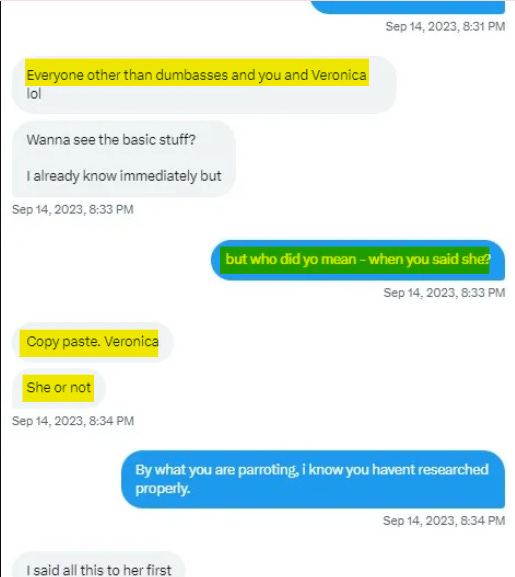This screenshot has width=515, height=577.
Task: Click the 'She or not' message bubble
Action: pos(59,388)
